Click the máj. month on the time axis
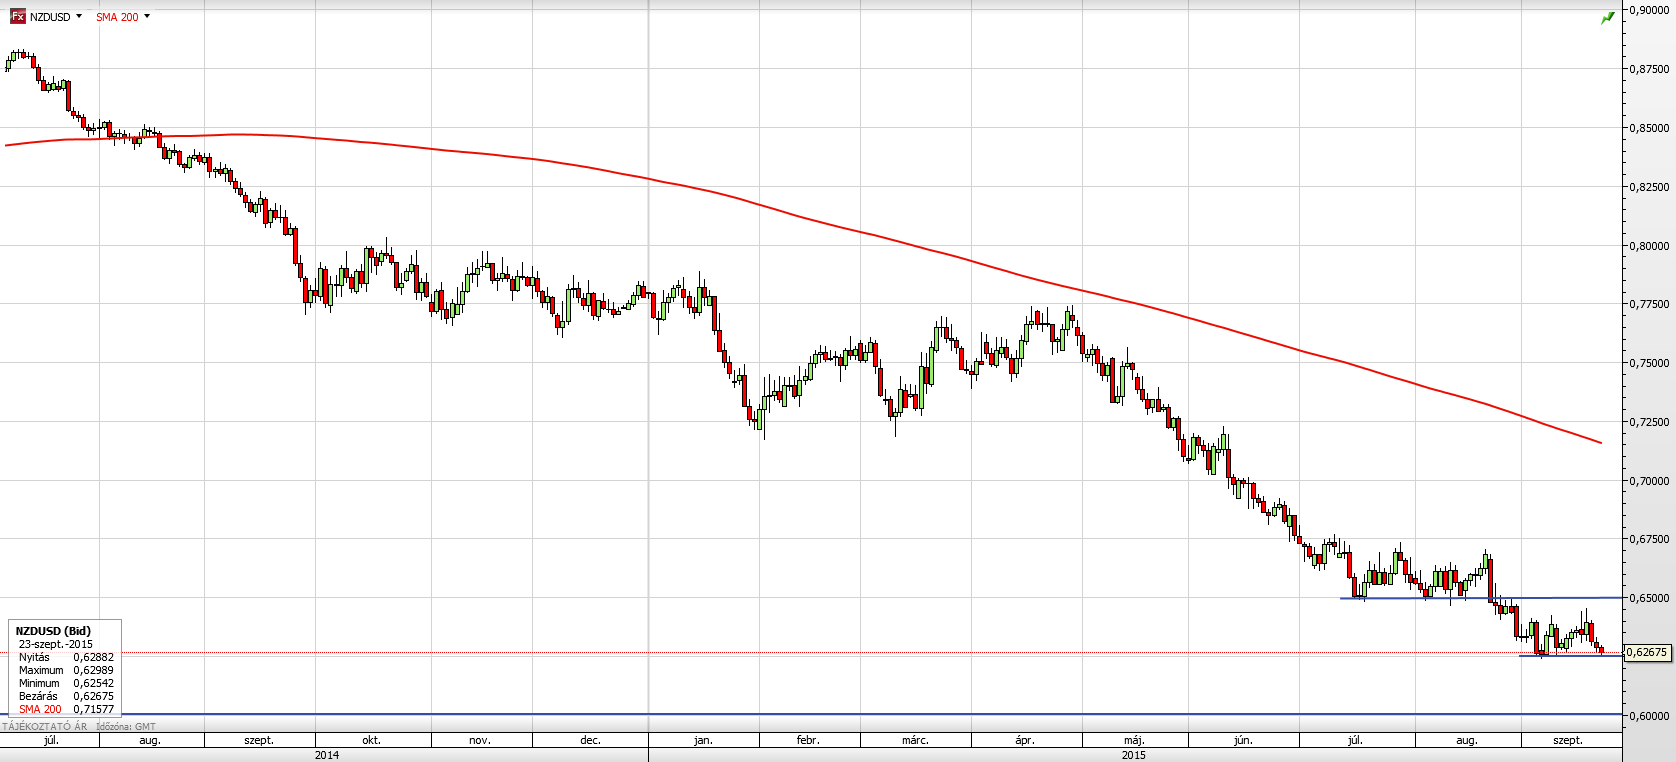 (x=1134, y=740)
